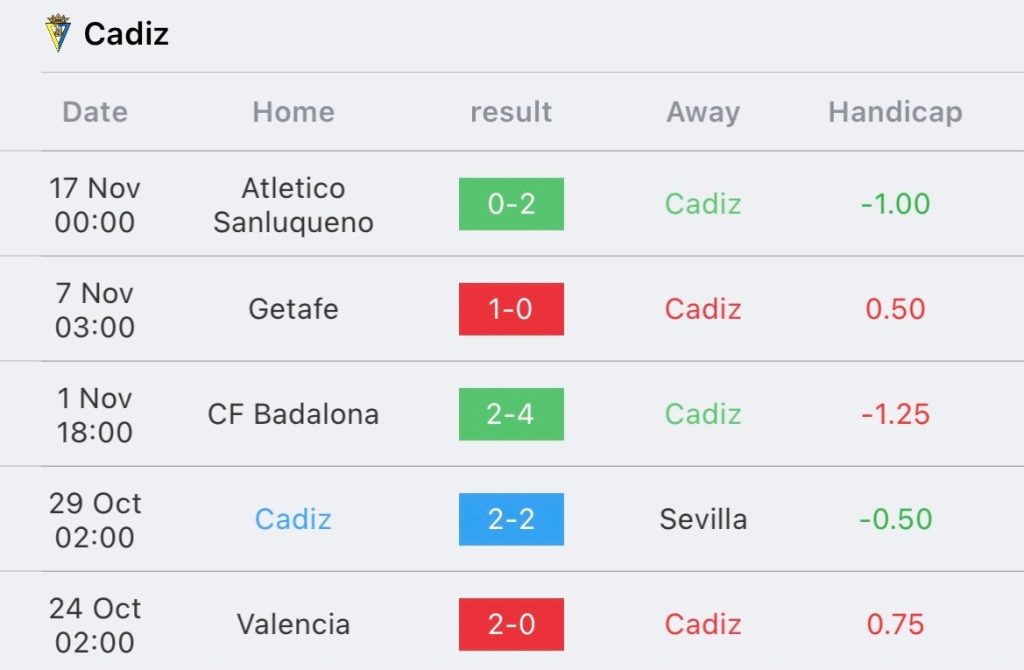Image resolution: width=1024 pixels, height=670 pixels.
Task: Select Sevilla in the Away column
Action: [x=703, y=519]
